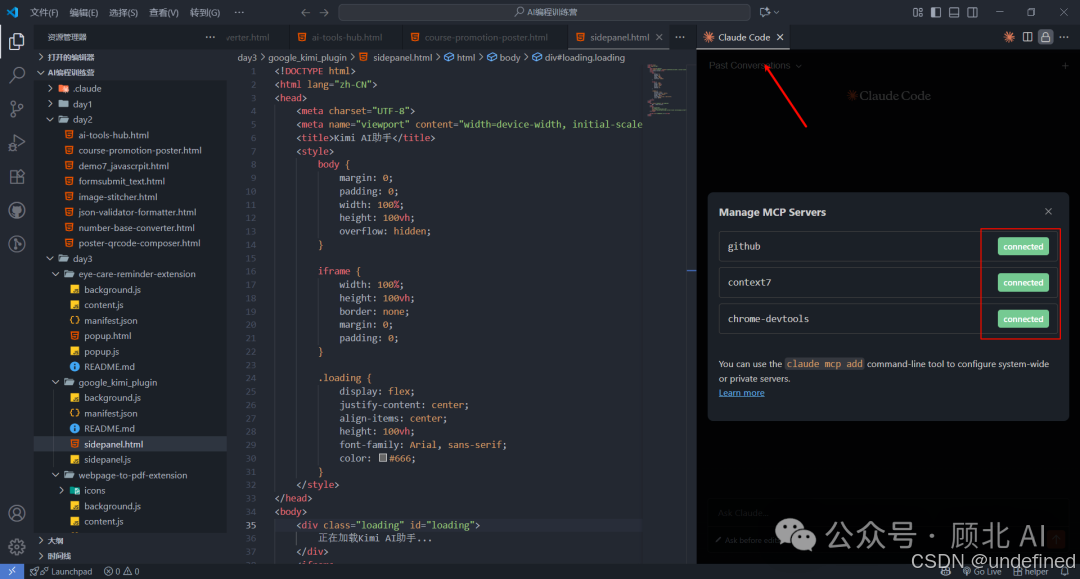Toggle the primary sidebar visibility
The width and height of the screenshot is (1080, 579).
click(935, 12)
